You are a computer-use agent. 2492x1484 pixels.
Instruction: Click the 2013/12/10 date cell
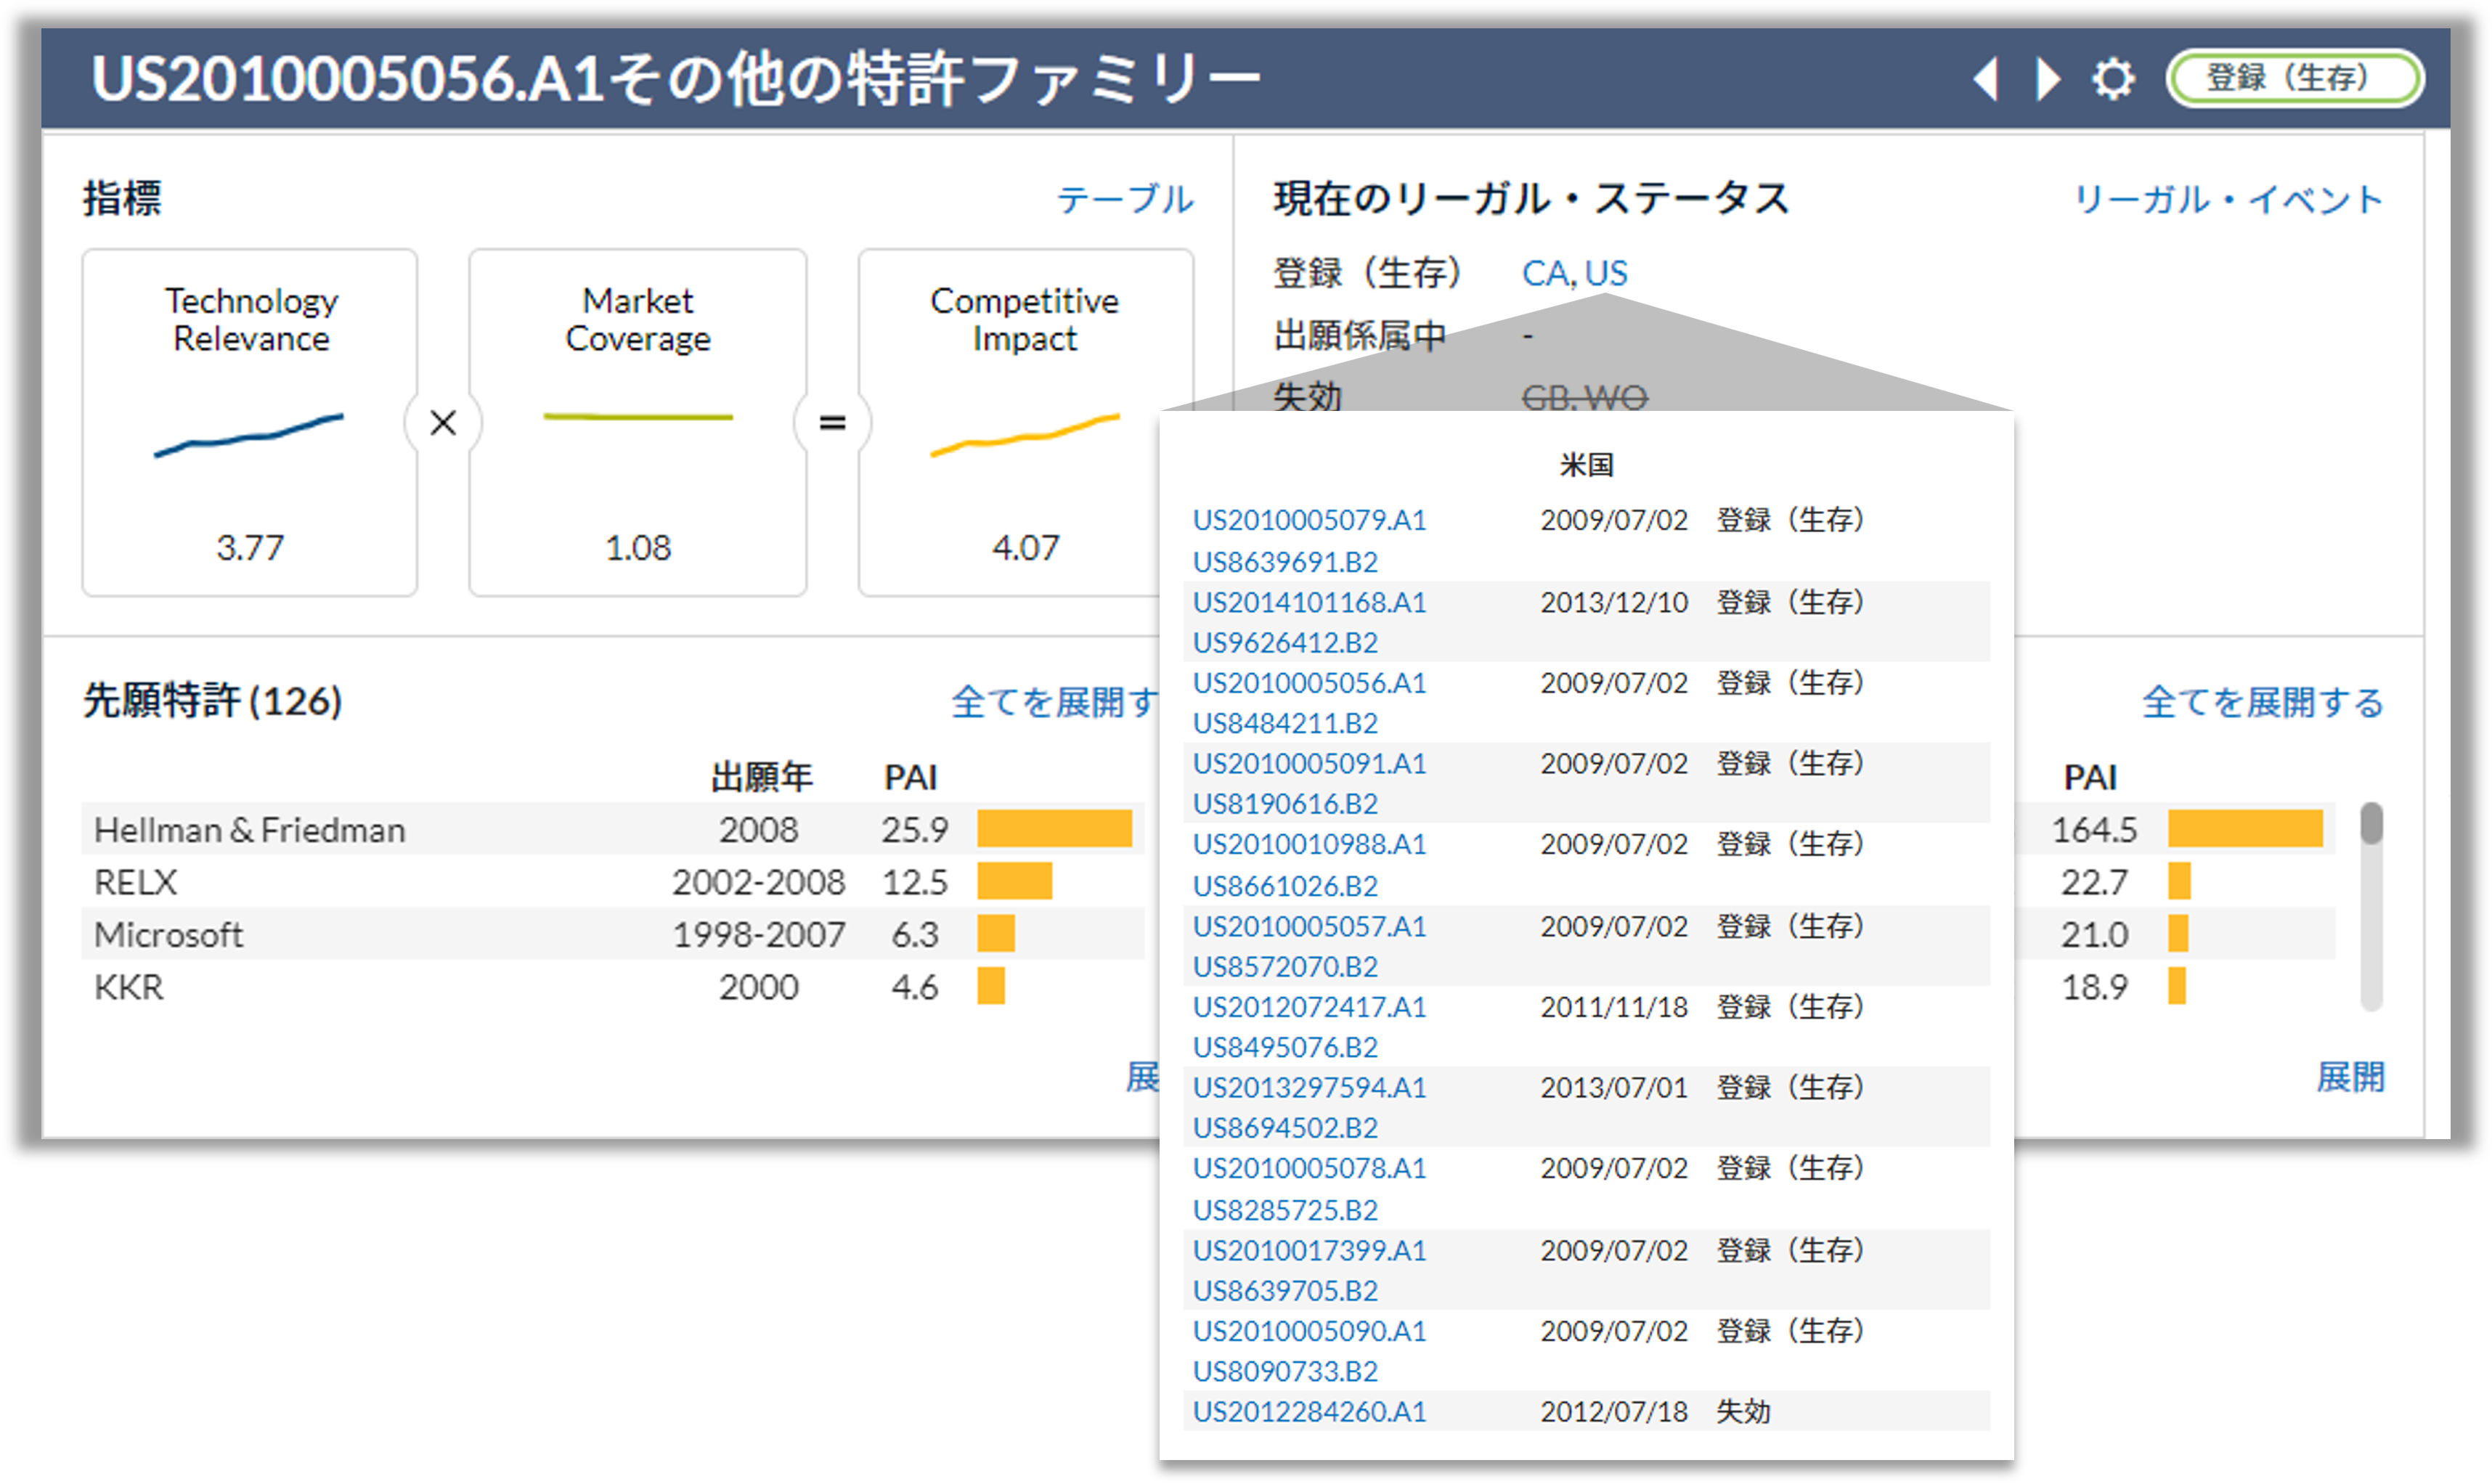1614,602
